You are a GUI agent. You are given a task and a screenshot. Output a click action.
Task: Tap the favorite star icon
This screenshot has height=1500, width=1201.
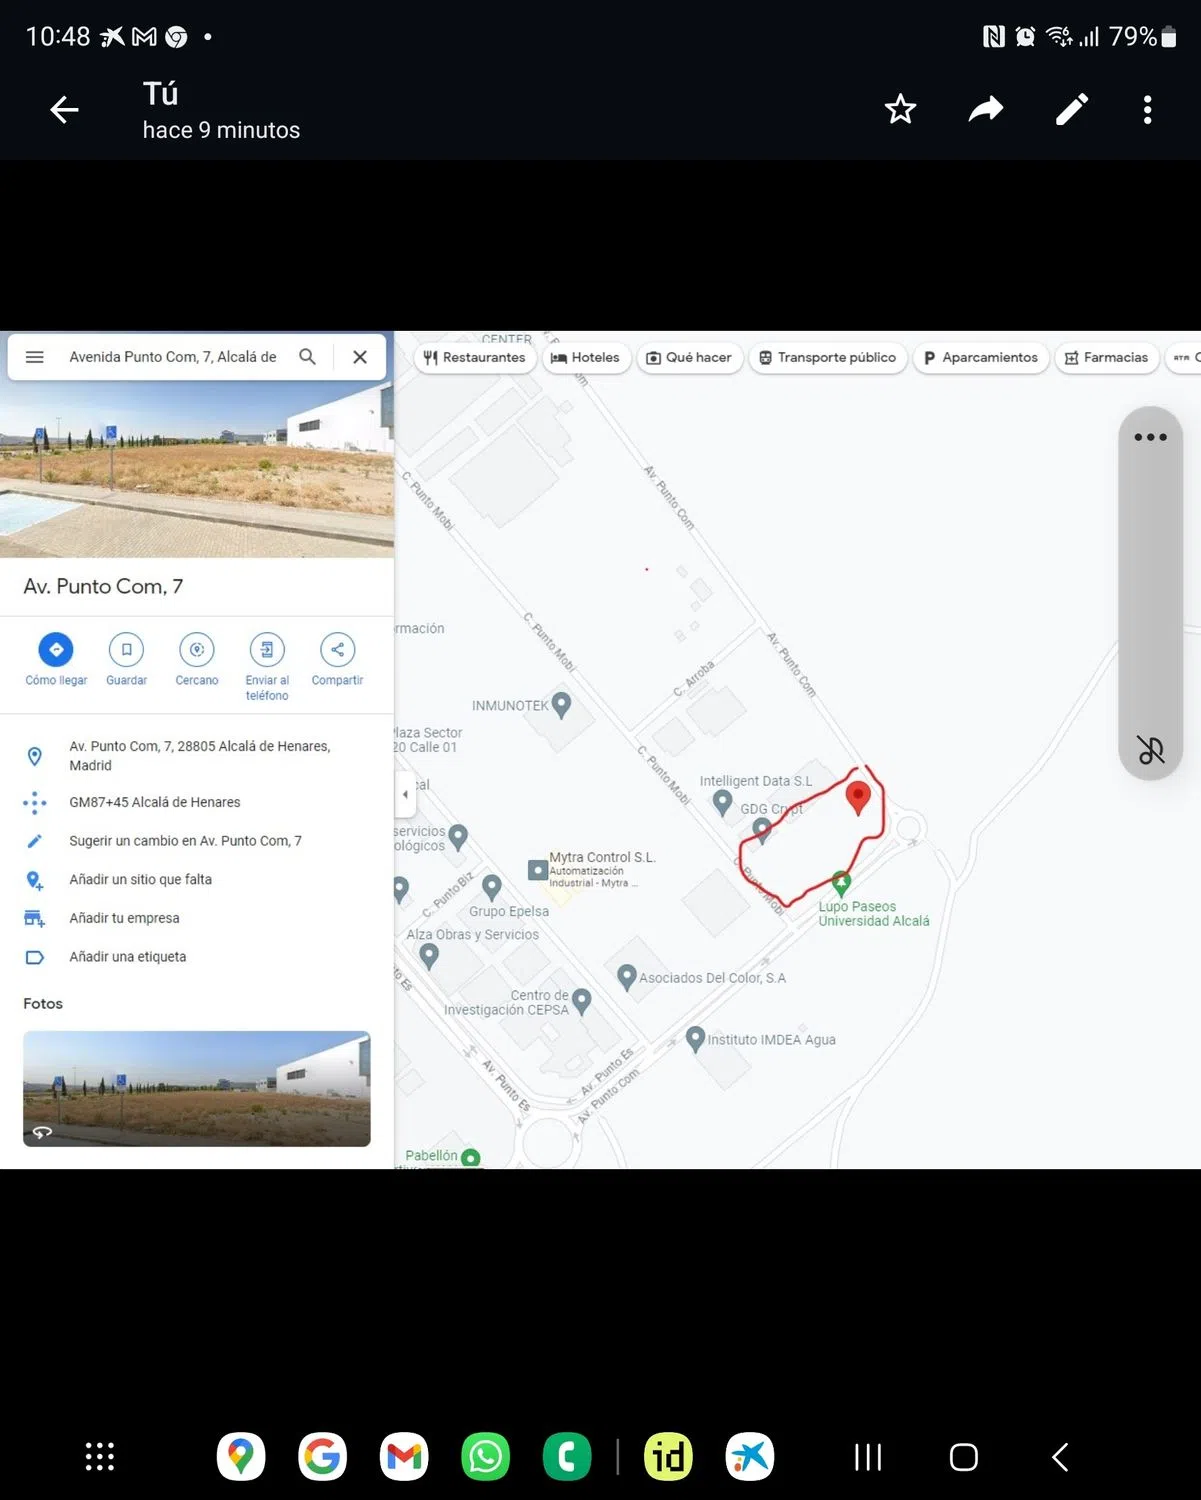[x=900, y=109]
